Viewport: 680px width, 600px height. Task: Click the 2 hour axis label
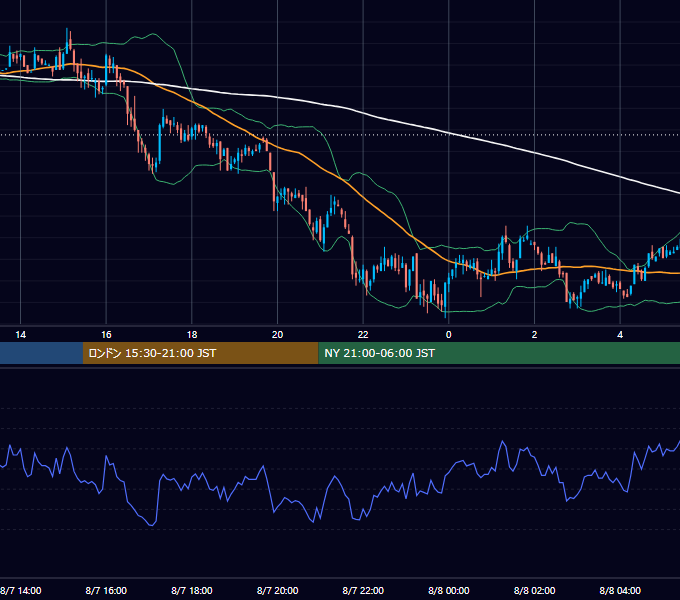pyautogui.click(x=534, y=335)
